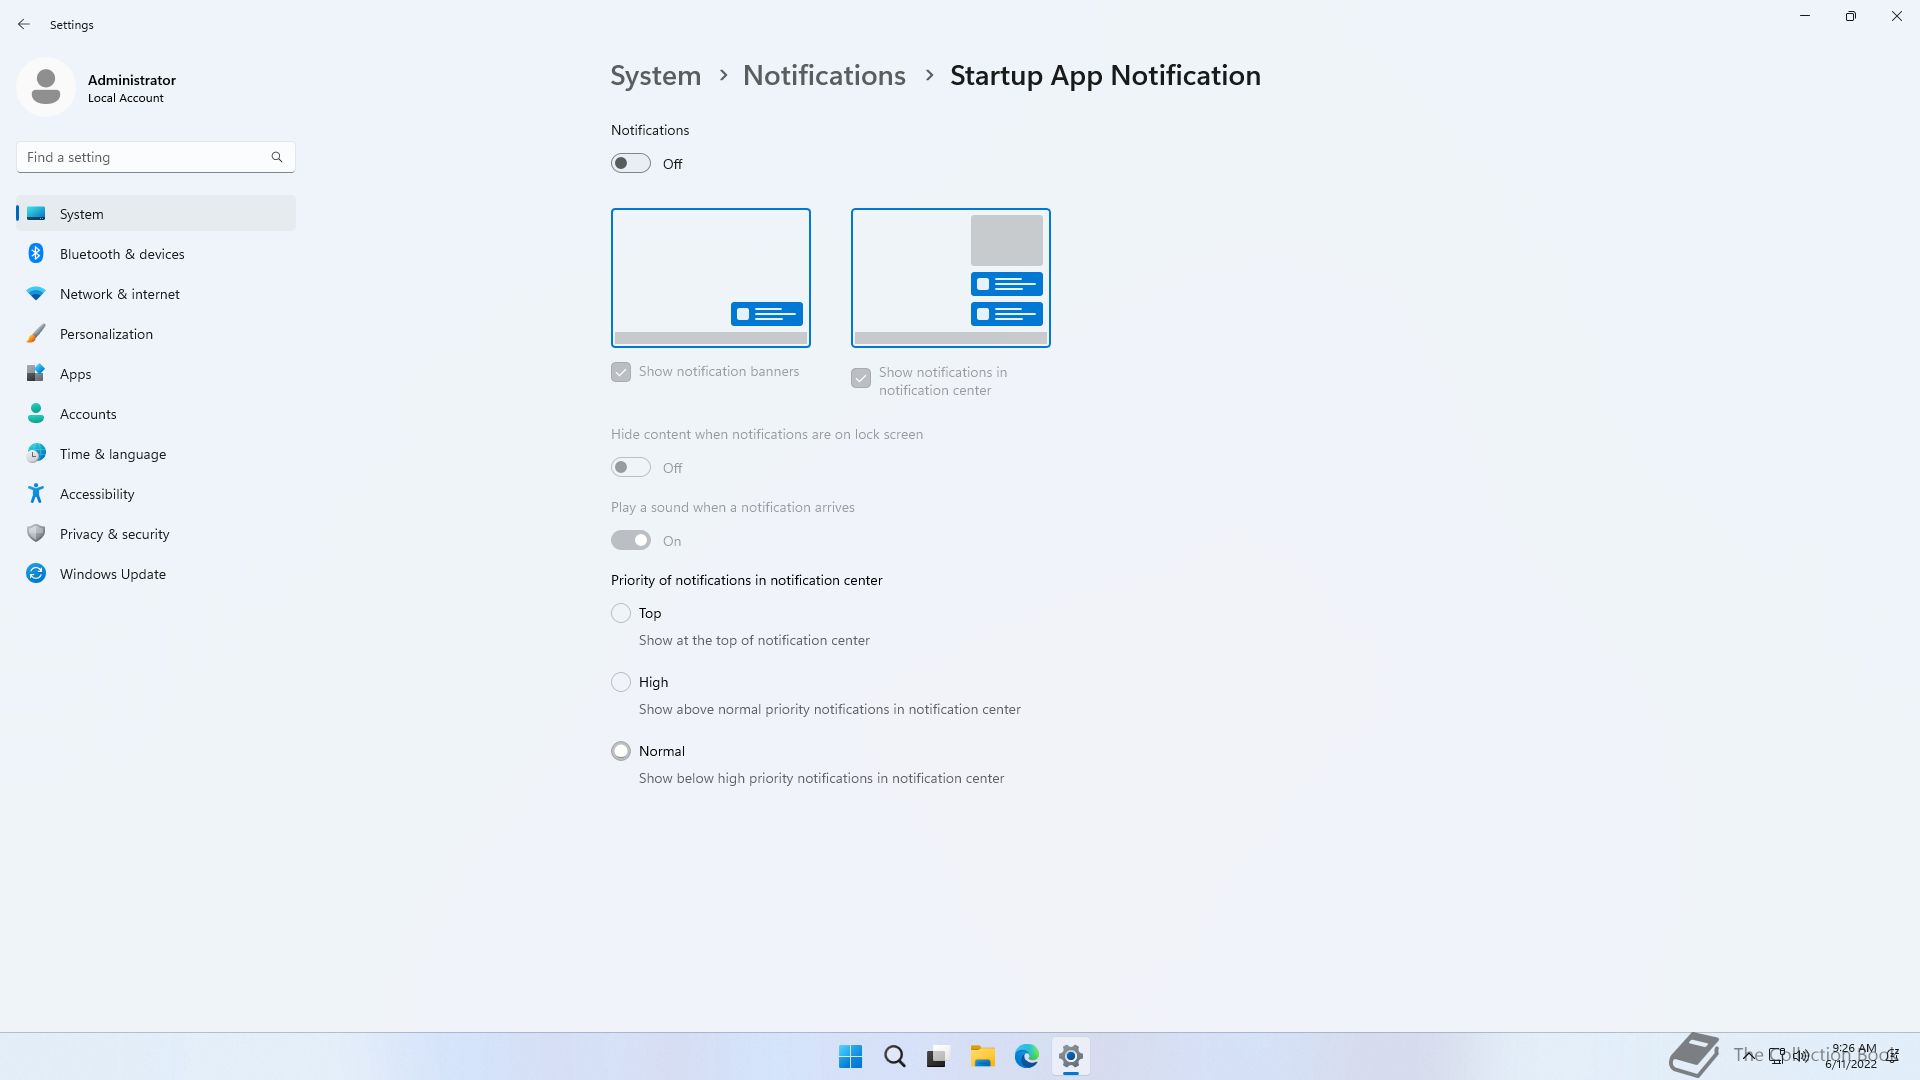Open Windows Update section

click(112, 574)
